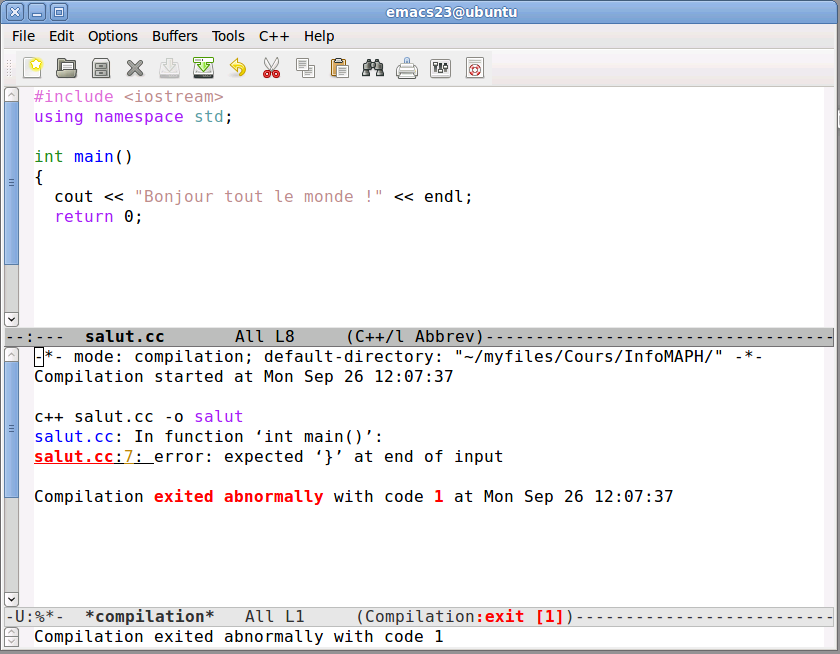Copy selection using toolbar copy icon

(x=305, y=68)
